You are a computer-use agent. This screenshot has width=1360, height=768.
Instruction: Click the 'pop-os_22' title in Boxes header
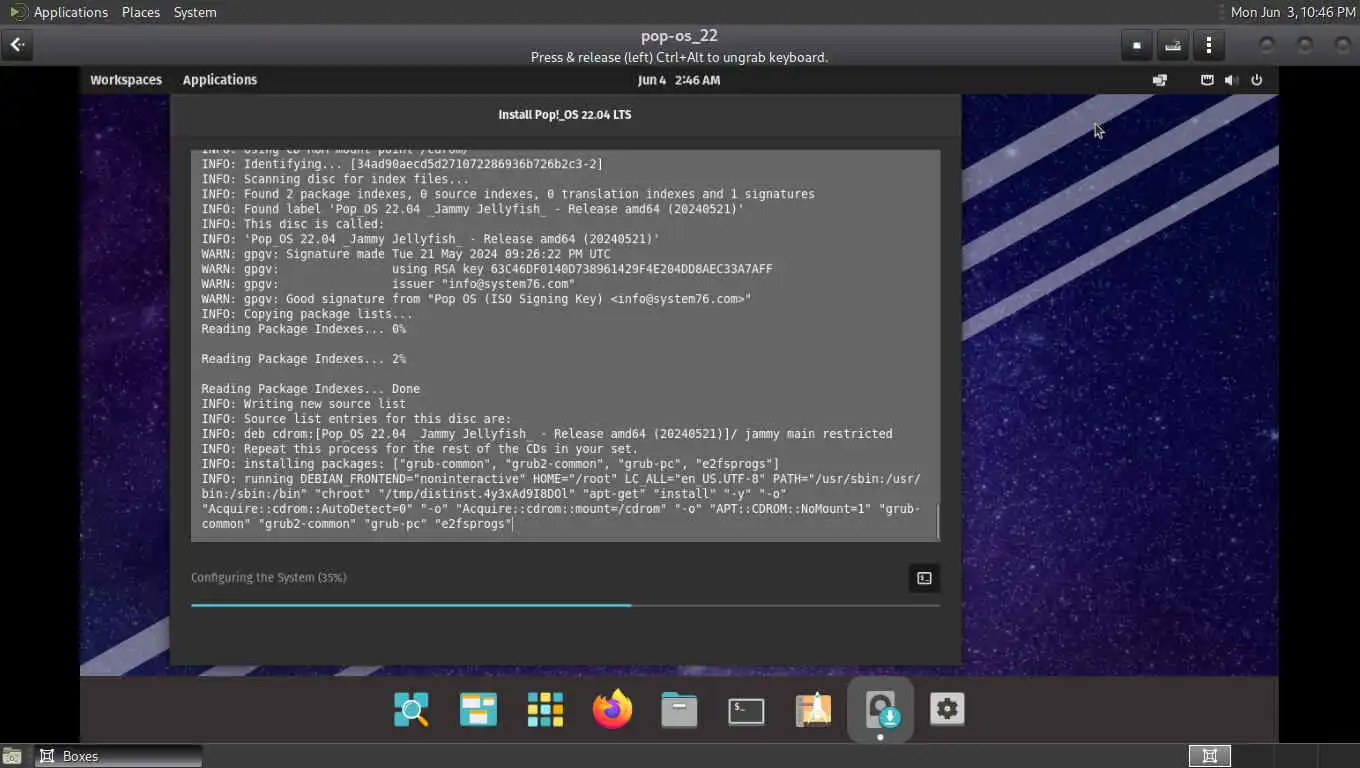tap(679, 36)
